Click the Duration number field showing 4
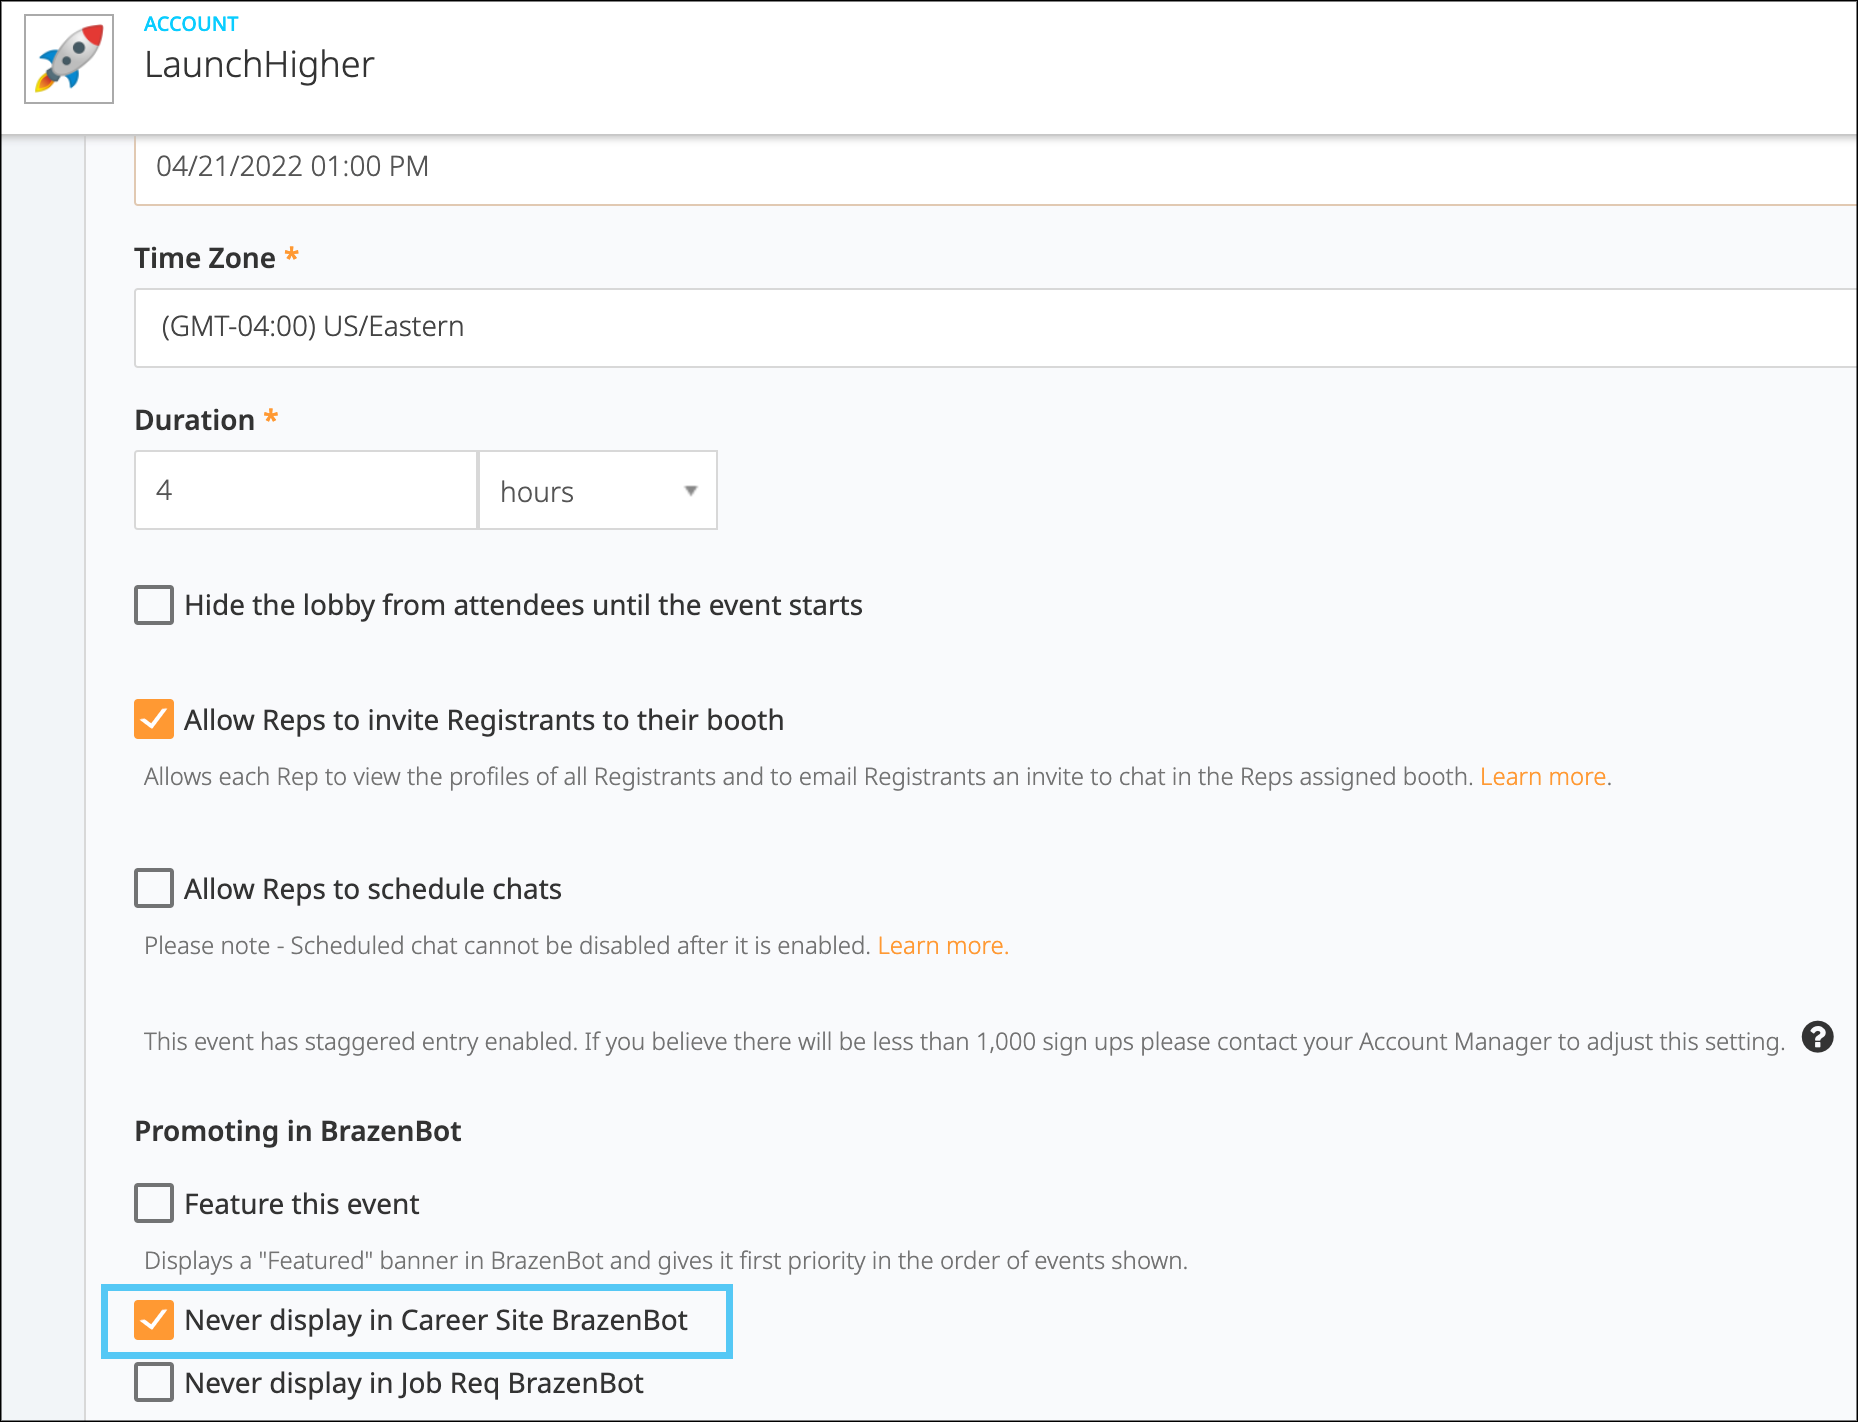The width and height of the screenshot is (1858, 1422). tap(306, 490)
